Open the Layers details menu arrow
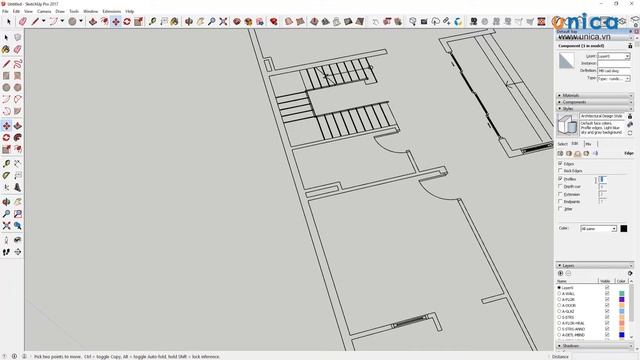The width and height of the screenshot is (640, 360). point(630,273)
